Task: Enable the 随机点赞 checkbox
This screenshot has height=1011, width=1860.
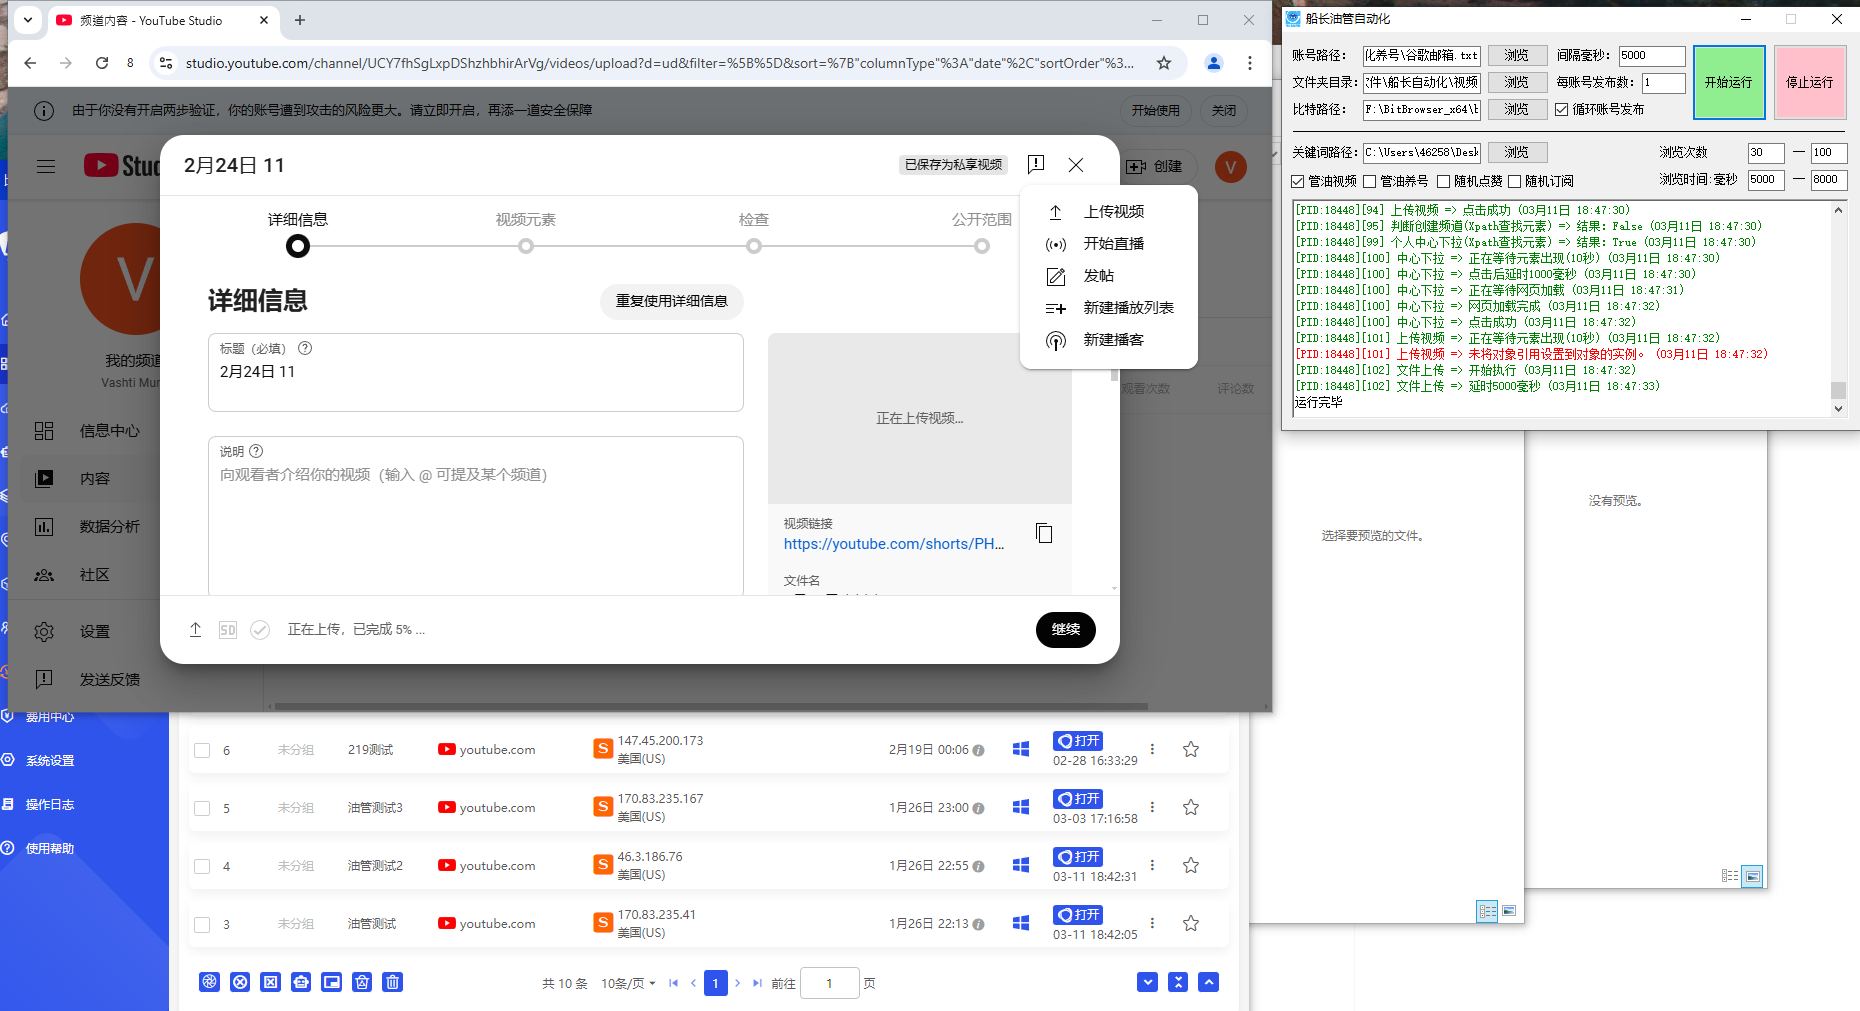Action: point(1444,181)
